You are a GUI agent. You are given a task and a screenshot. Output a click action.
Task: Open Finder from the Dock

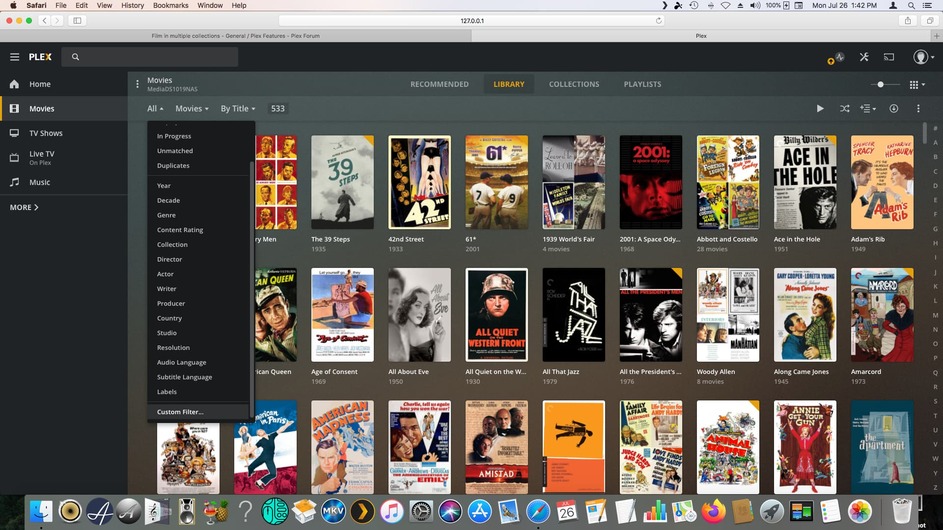click(41, 512)
